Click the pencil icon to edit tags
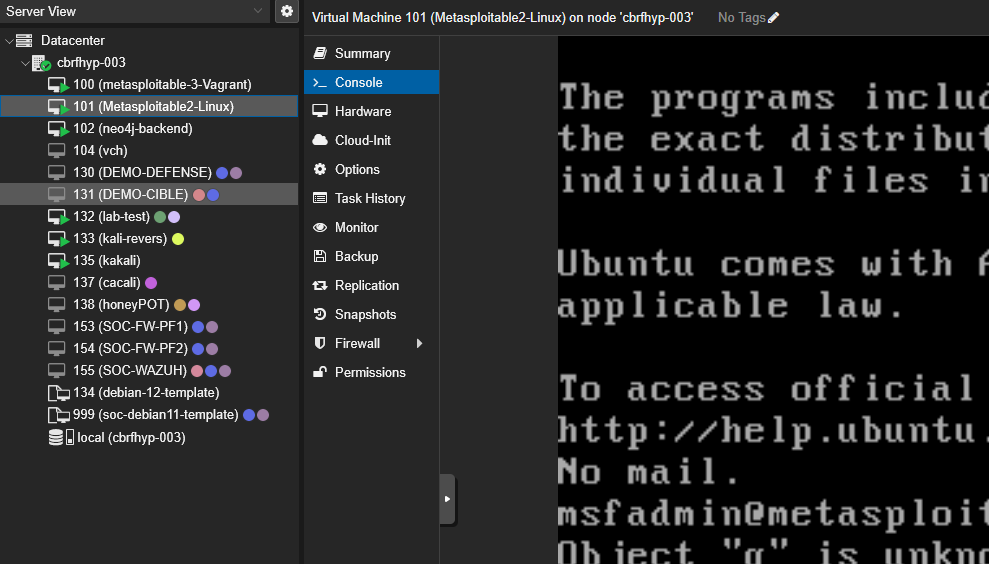 coord(773,18)
